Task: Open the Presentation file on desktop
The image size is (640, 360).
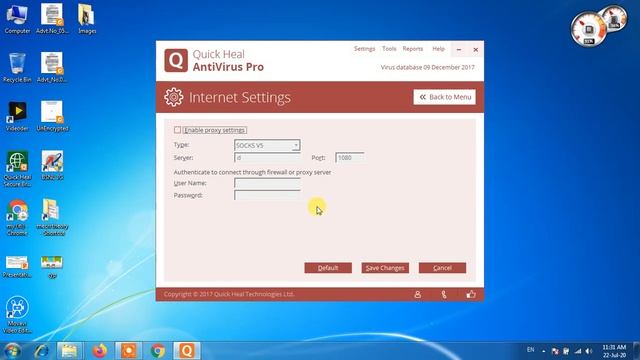Action: (17, 267)
